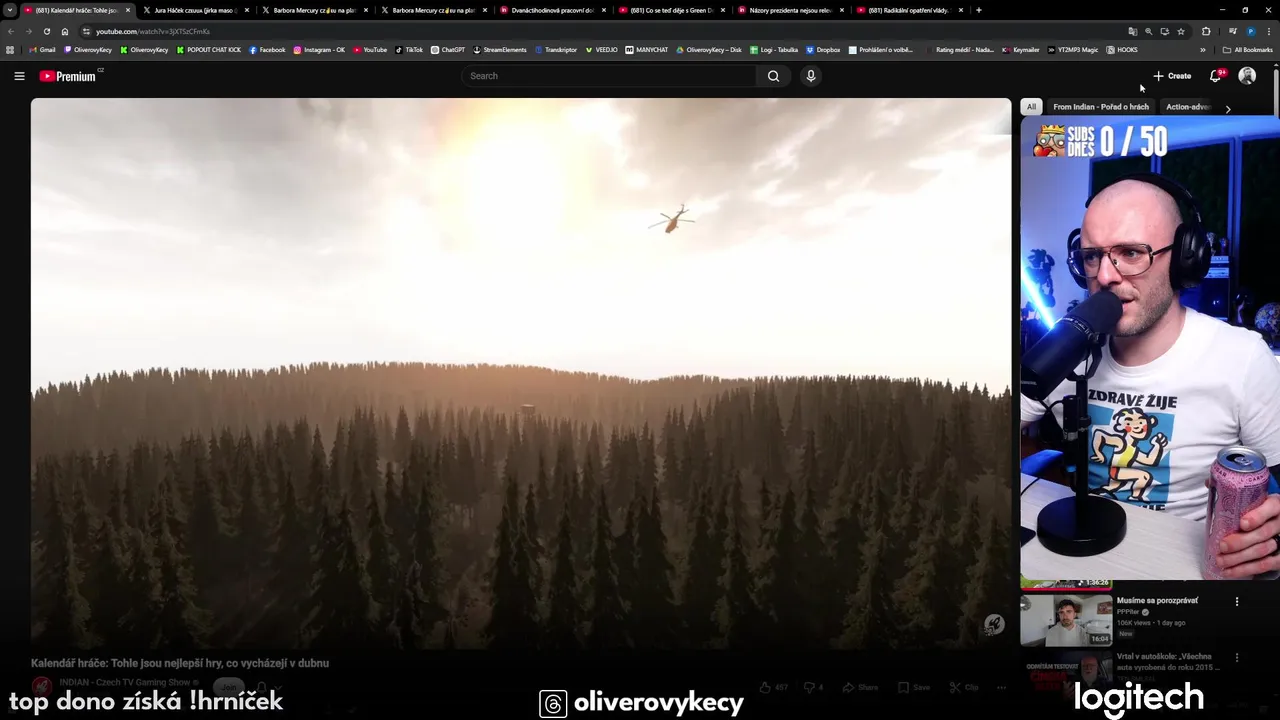Open Chrome extensions puzzle icon

pos(1206,31)
